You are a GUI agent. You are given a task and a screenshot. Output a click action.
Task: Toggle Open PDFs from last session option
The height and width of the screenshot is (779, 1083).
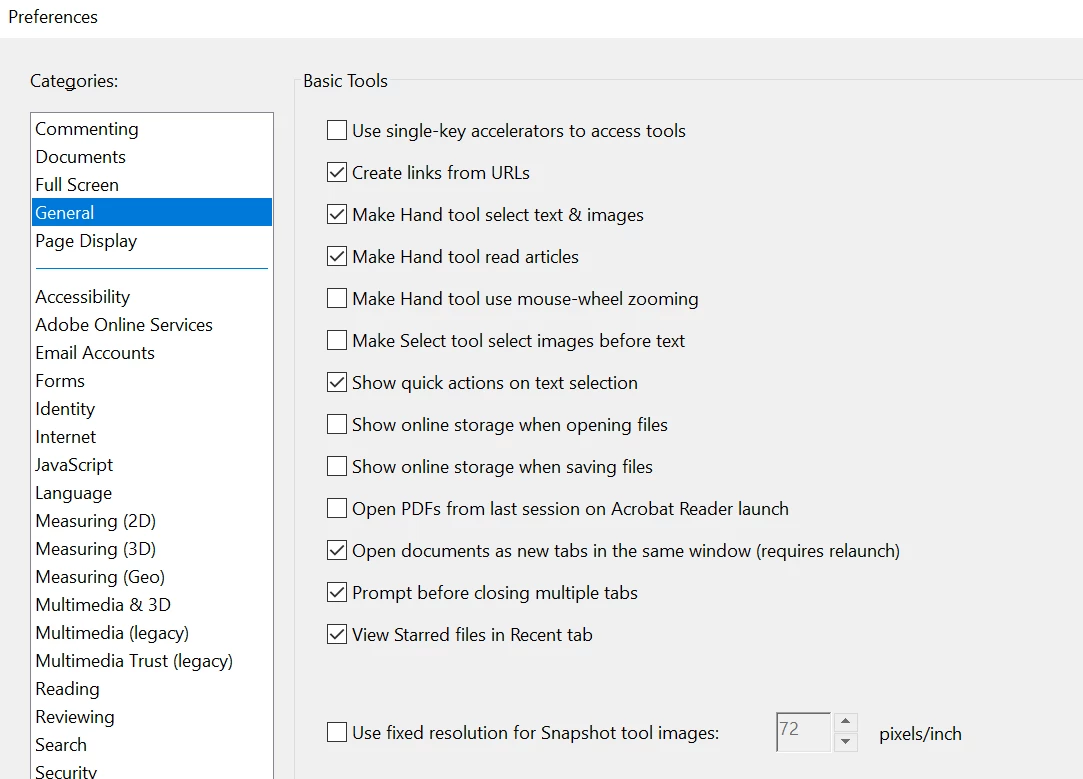pyautogui.click(x=337, y=509)
